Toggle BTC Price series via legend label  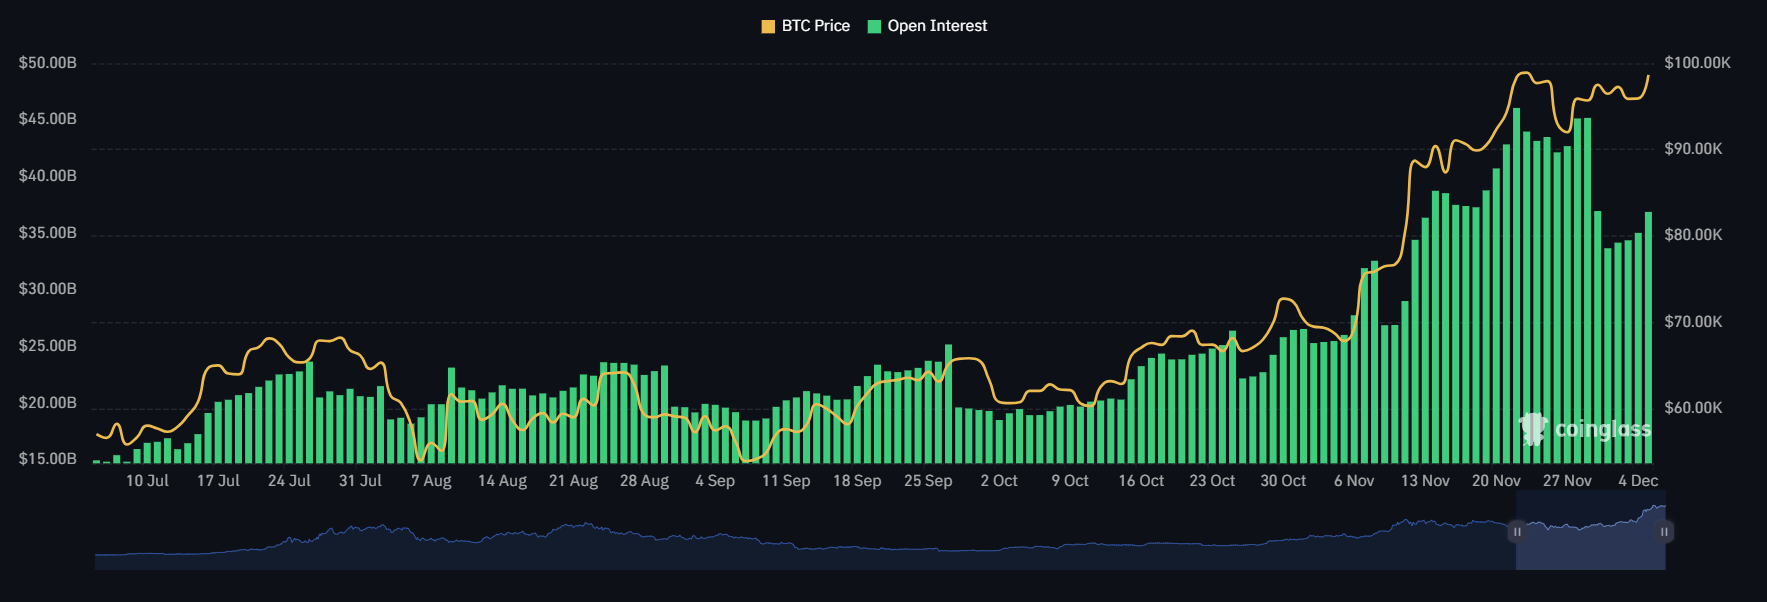(815, 26)
